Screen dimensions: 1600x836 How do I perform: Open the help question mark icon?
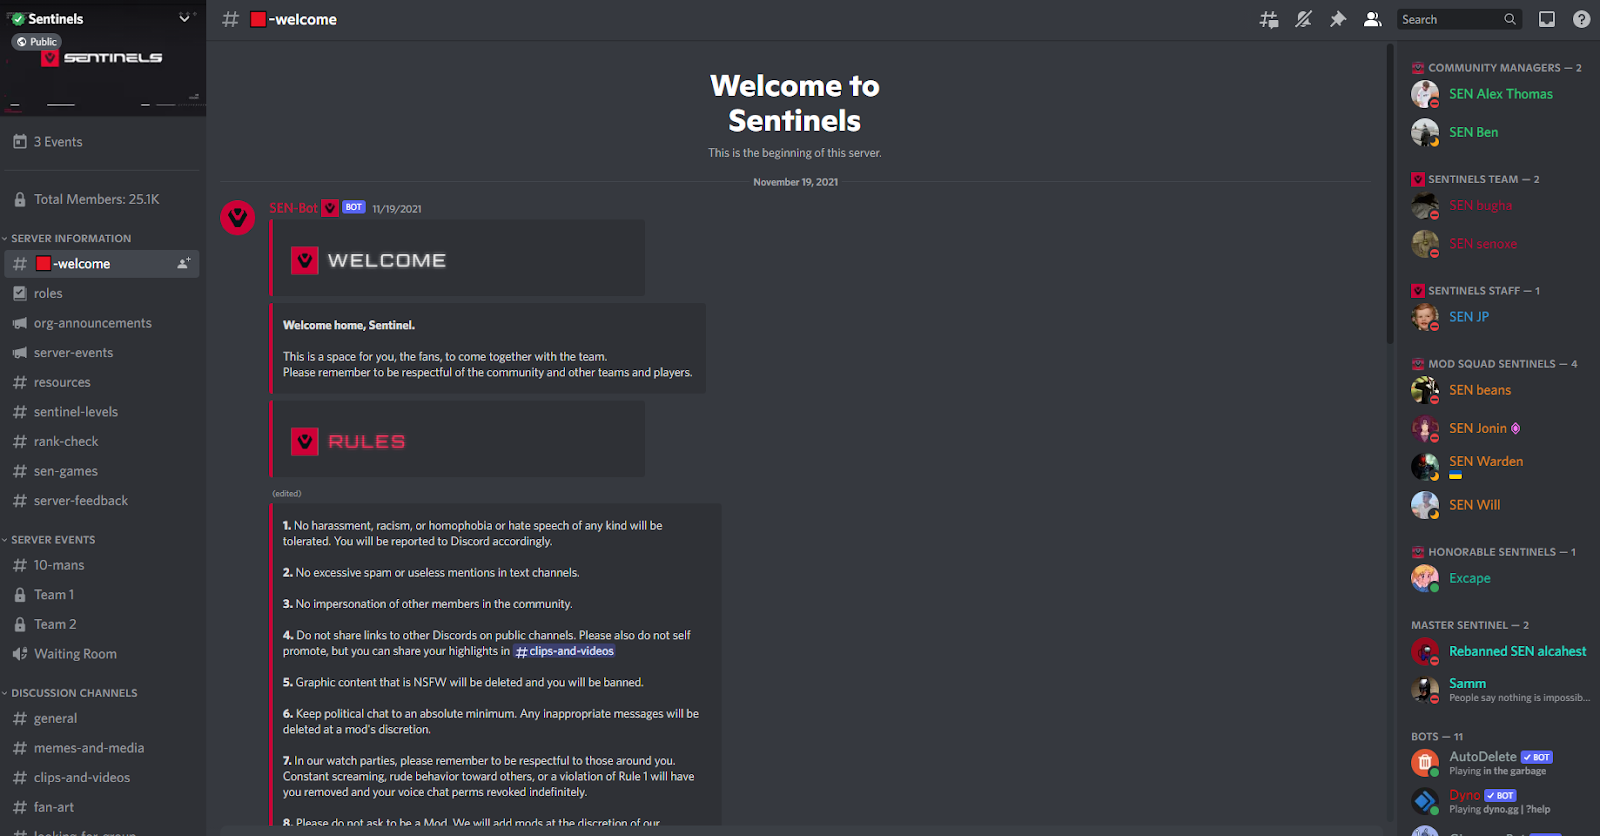[1581, 19]
